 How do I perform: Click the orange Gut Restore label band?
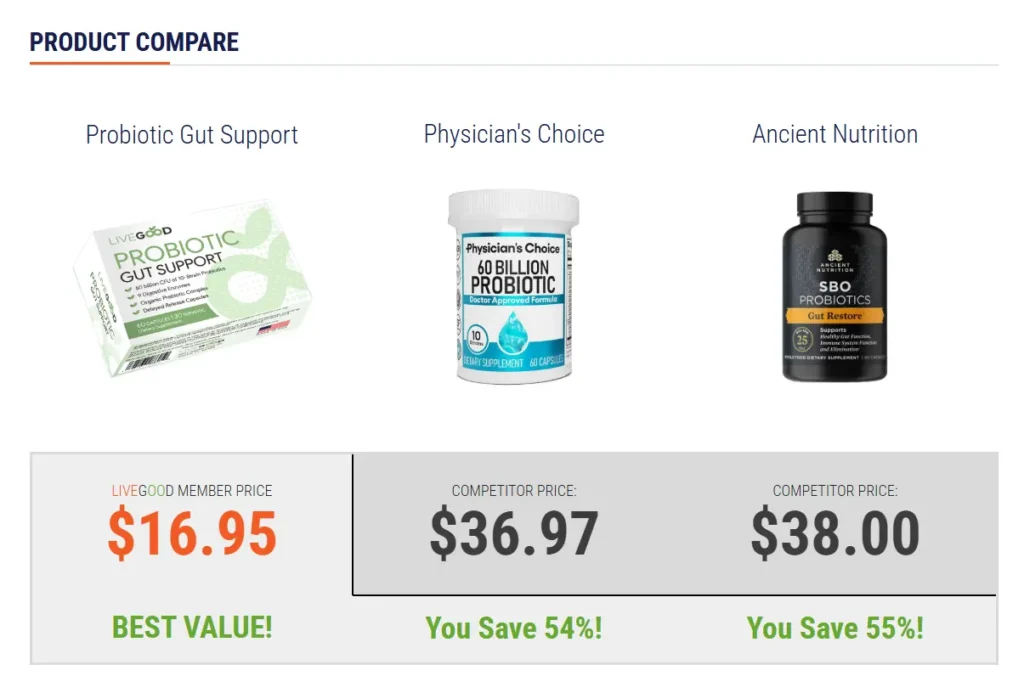coord(834,315)
